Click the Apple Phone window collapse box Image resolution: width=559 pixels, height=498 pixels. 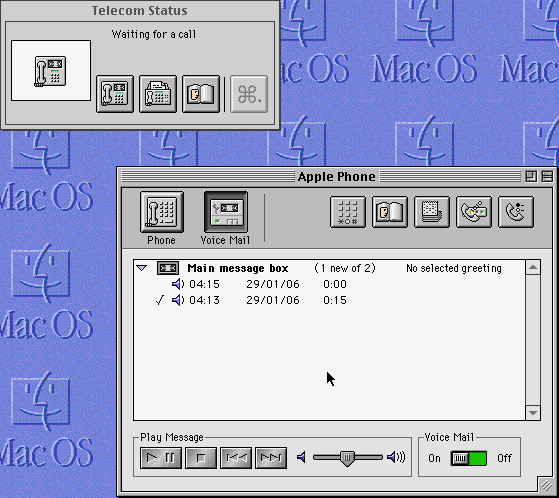tap(547, 176)
